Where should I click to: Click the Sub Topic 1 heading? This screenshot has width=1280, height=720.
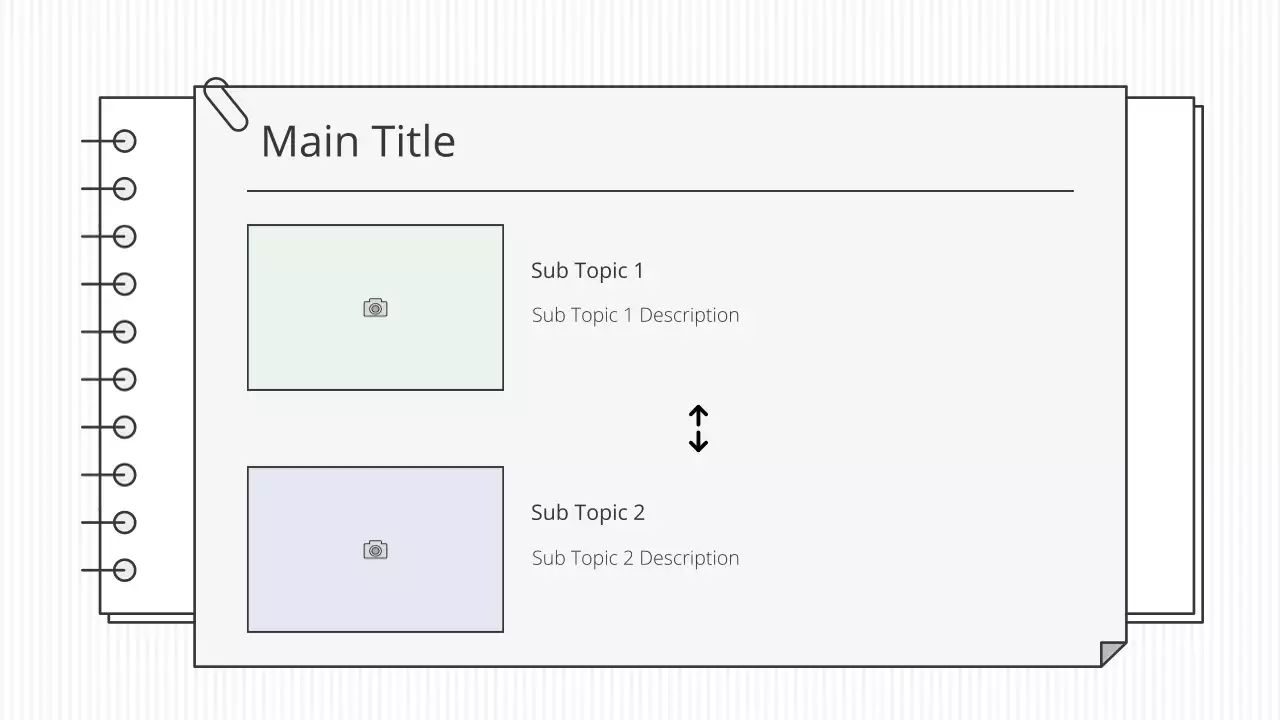[x=587, y=271]
